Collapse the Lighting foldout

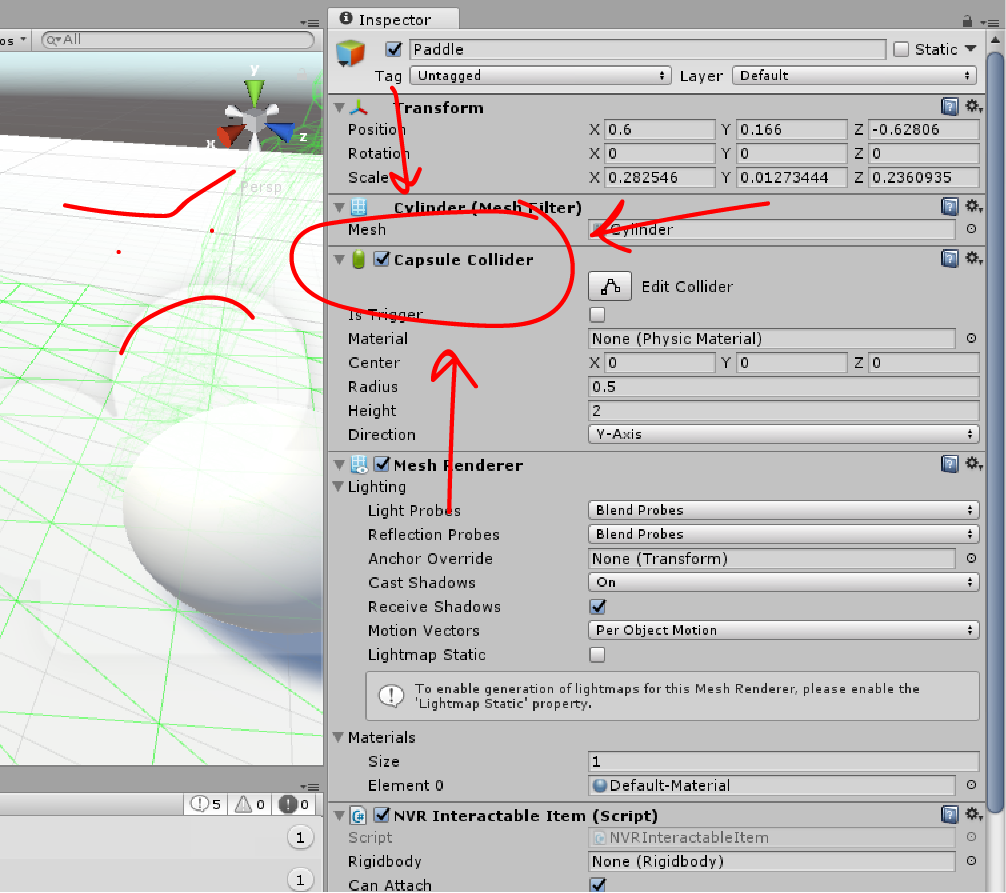(x=338, y=487)
